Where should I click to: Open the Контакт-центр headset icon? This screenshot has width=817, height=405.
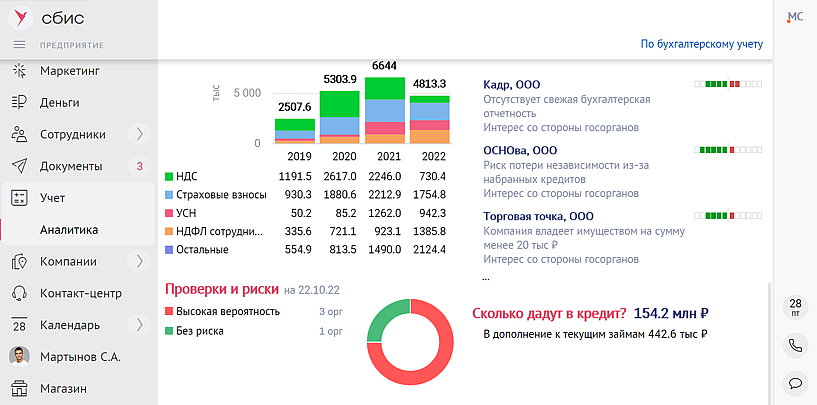pos(18,294)
